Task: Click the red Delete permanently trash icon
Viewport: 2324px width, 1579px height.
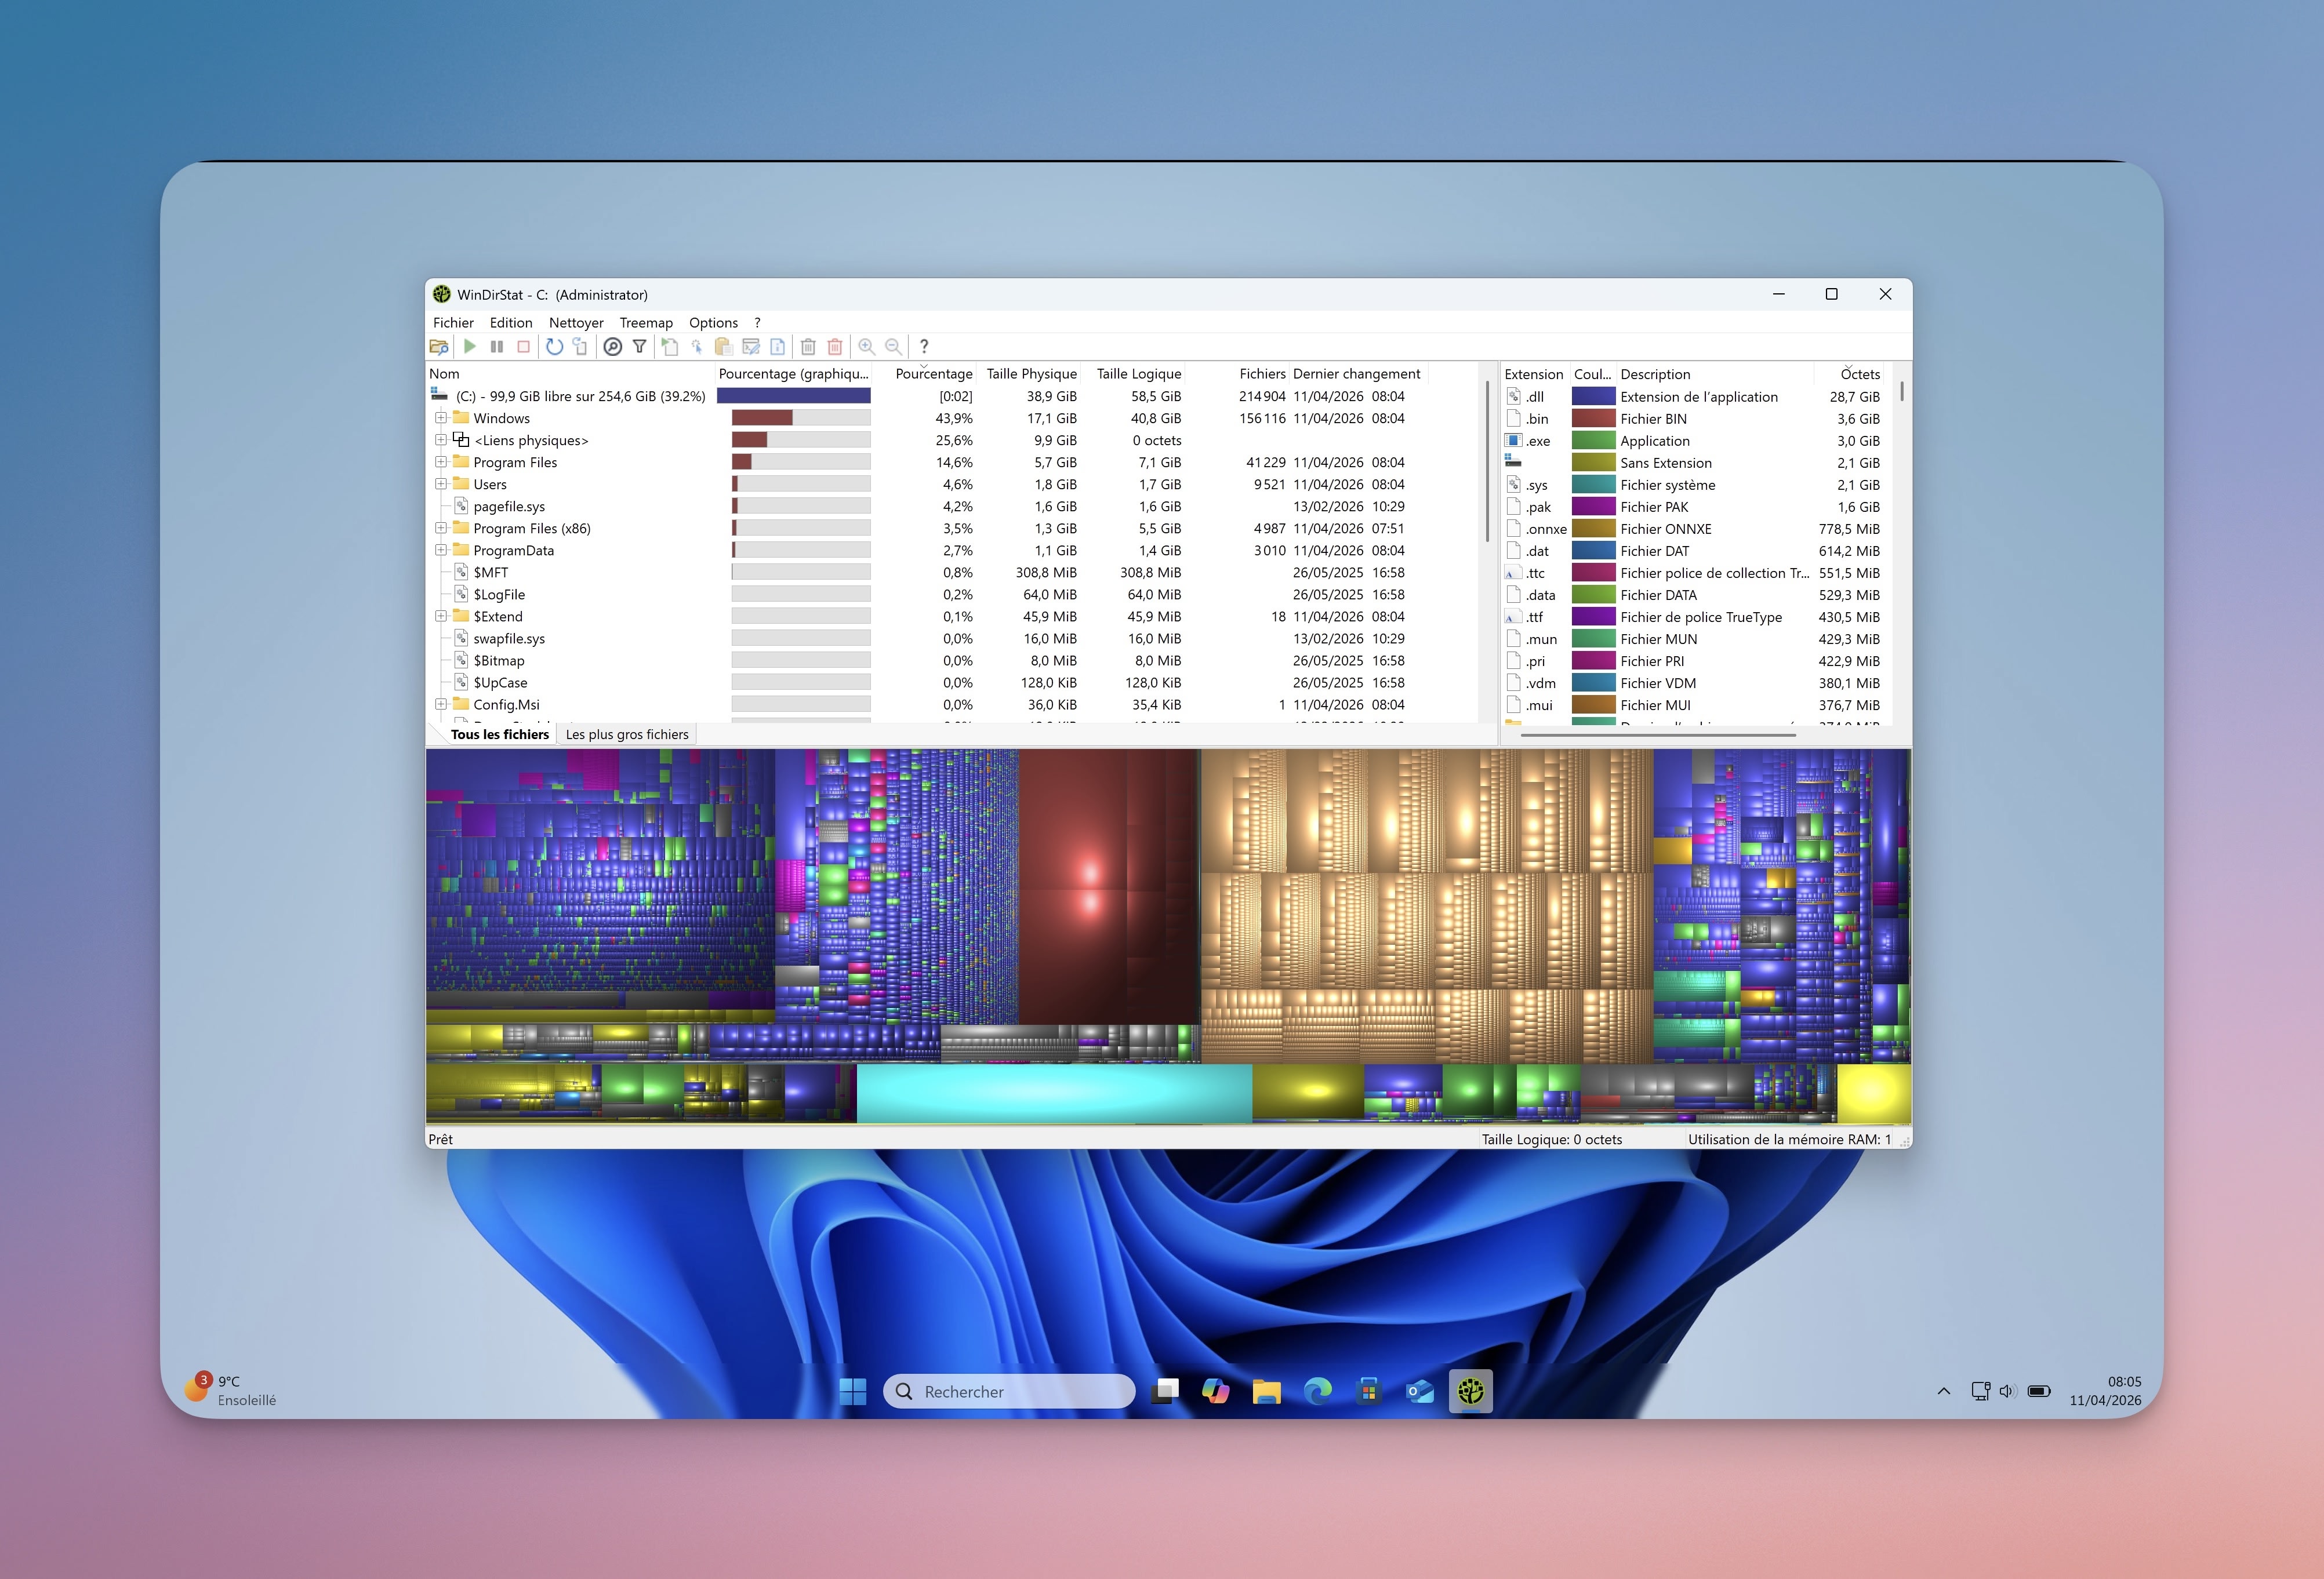Action: coord(835,347)
